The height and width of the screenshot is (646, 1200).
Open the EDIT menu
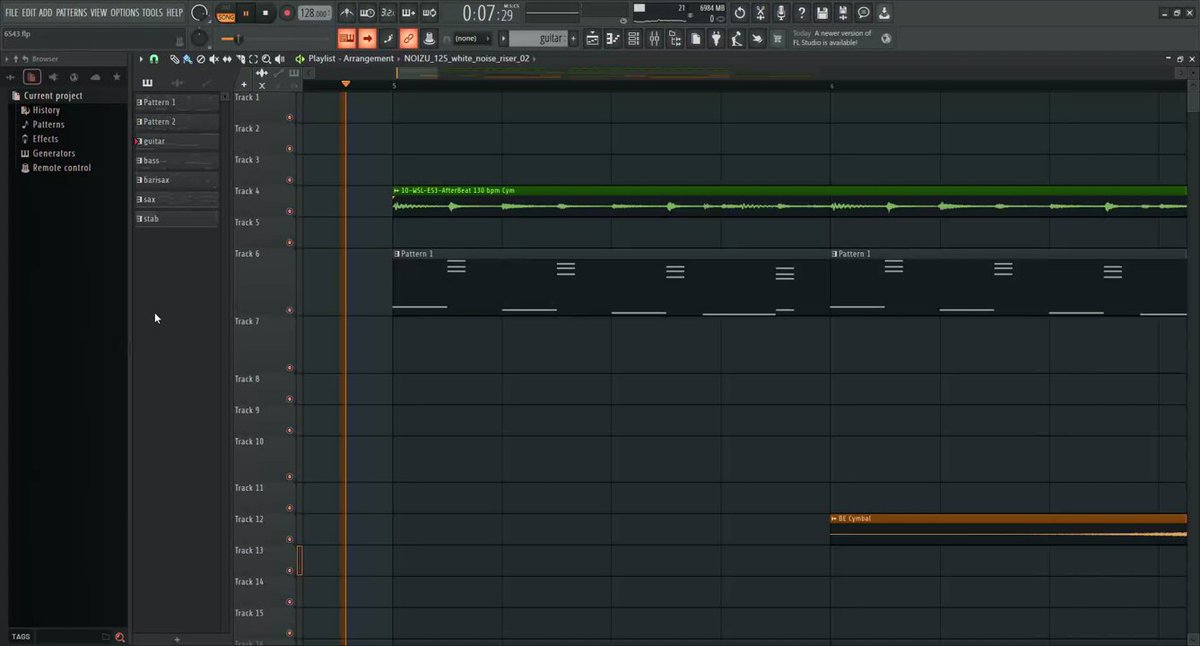pos(30,12)
